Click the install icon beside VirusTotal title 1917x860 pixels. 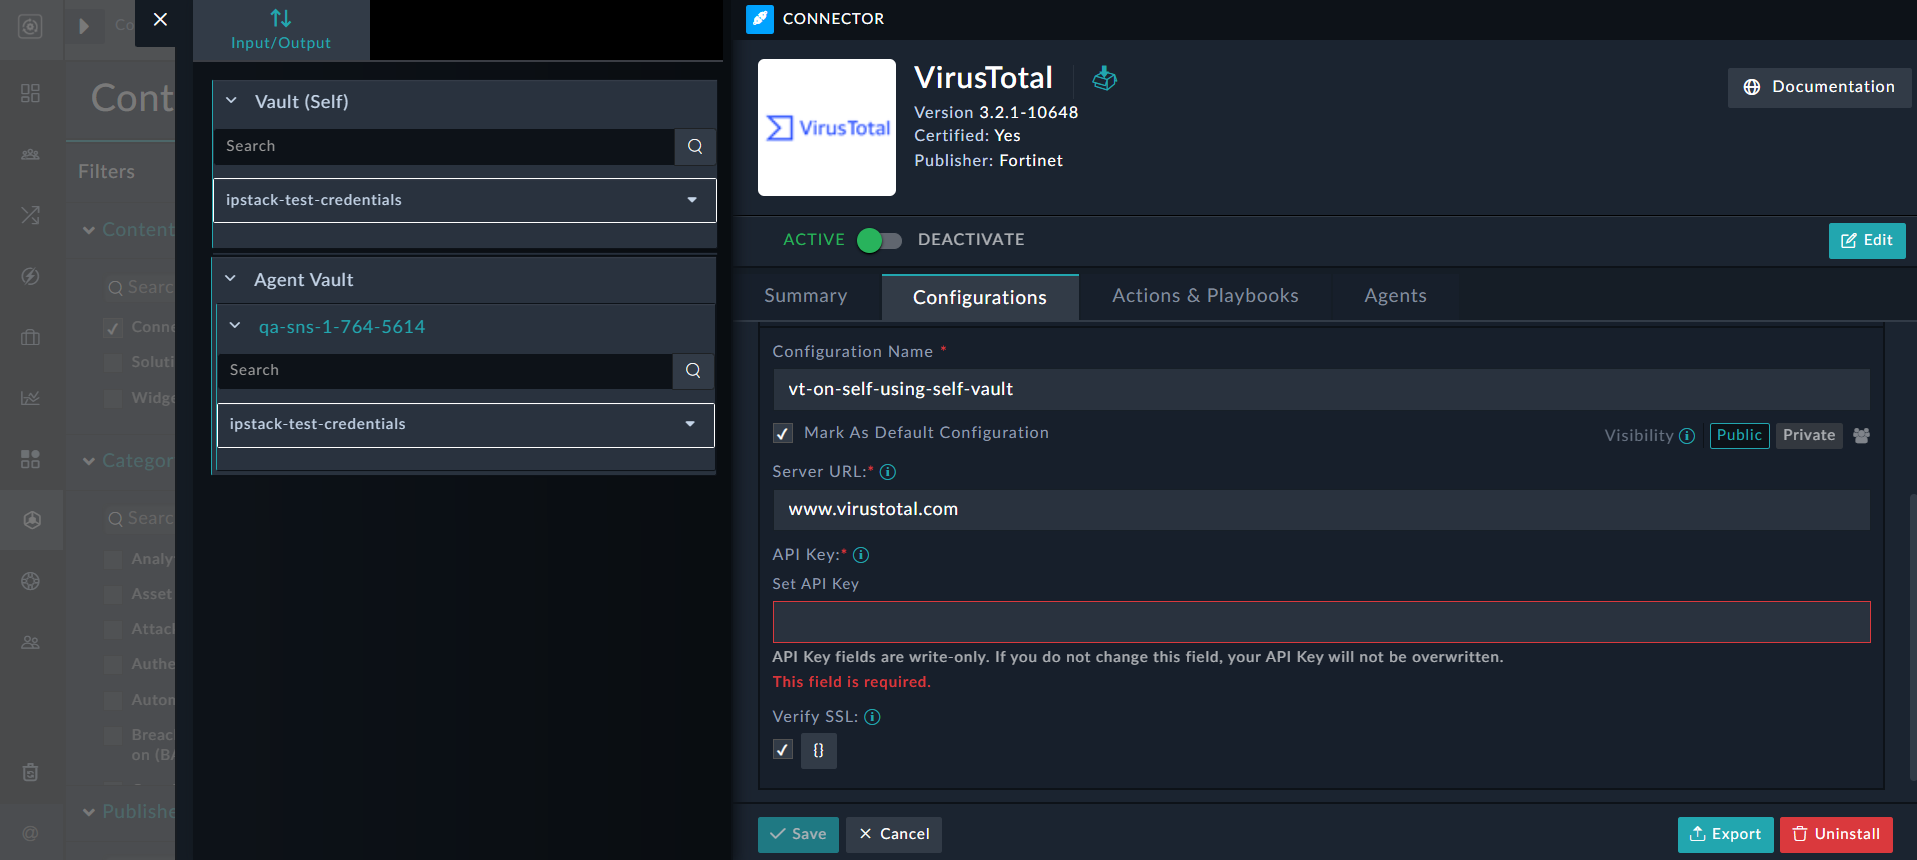(1104, 78)
